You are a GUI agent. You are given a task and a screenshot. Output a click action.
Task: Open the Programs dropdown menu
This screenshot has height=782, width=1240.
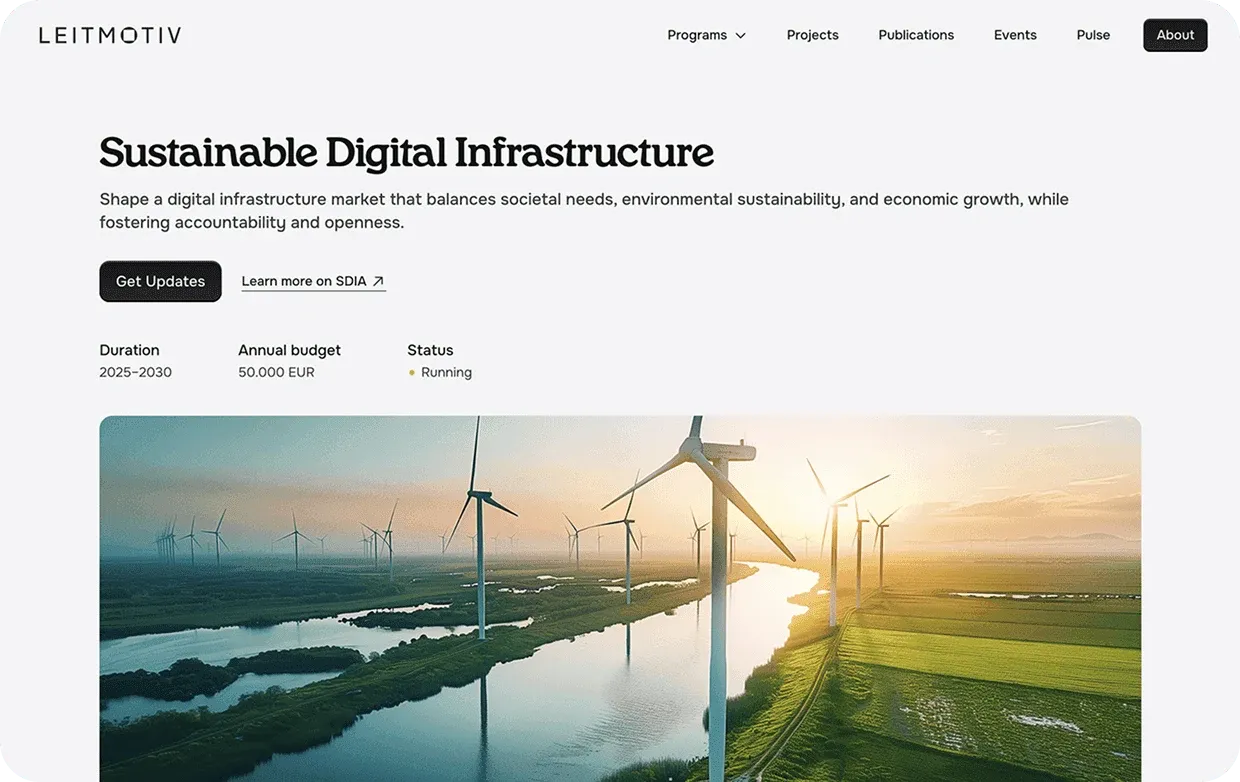tap(706, 35)
